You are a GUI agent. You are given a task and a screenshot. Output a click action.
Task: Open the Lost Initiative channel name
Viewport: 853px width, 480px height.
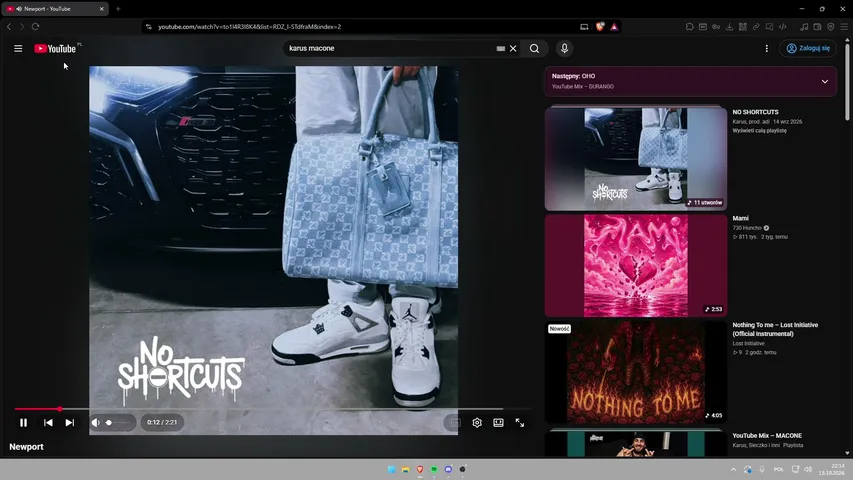tap(748, 343)
